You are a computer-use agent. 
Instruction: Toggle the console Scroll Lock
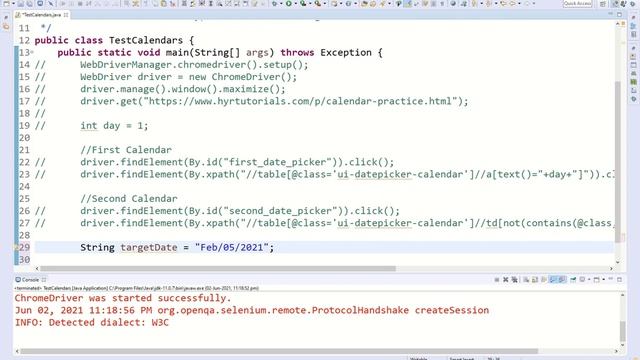534,280
